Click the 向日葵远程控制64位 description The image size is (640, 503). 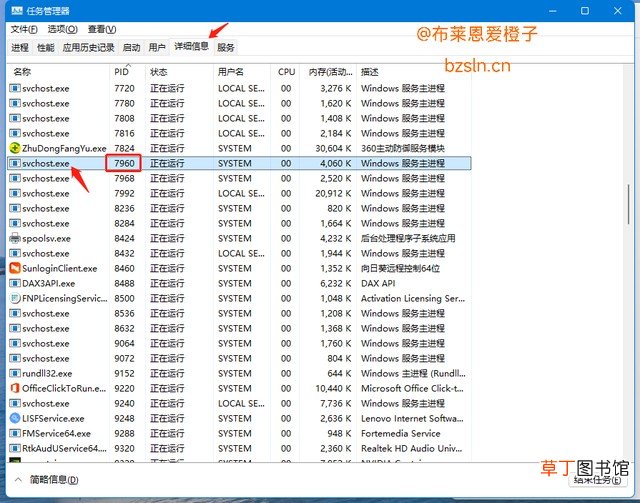(400, 268)
